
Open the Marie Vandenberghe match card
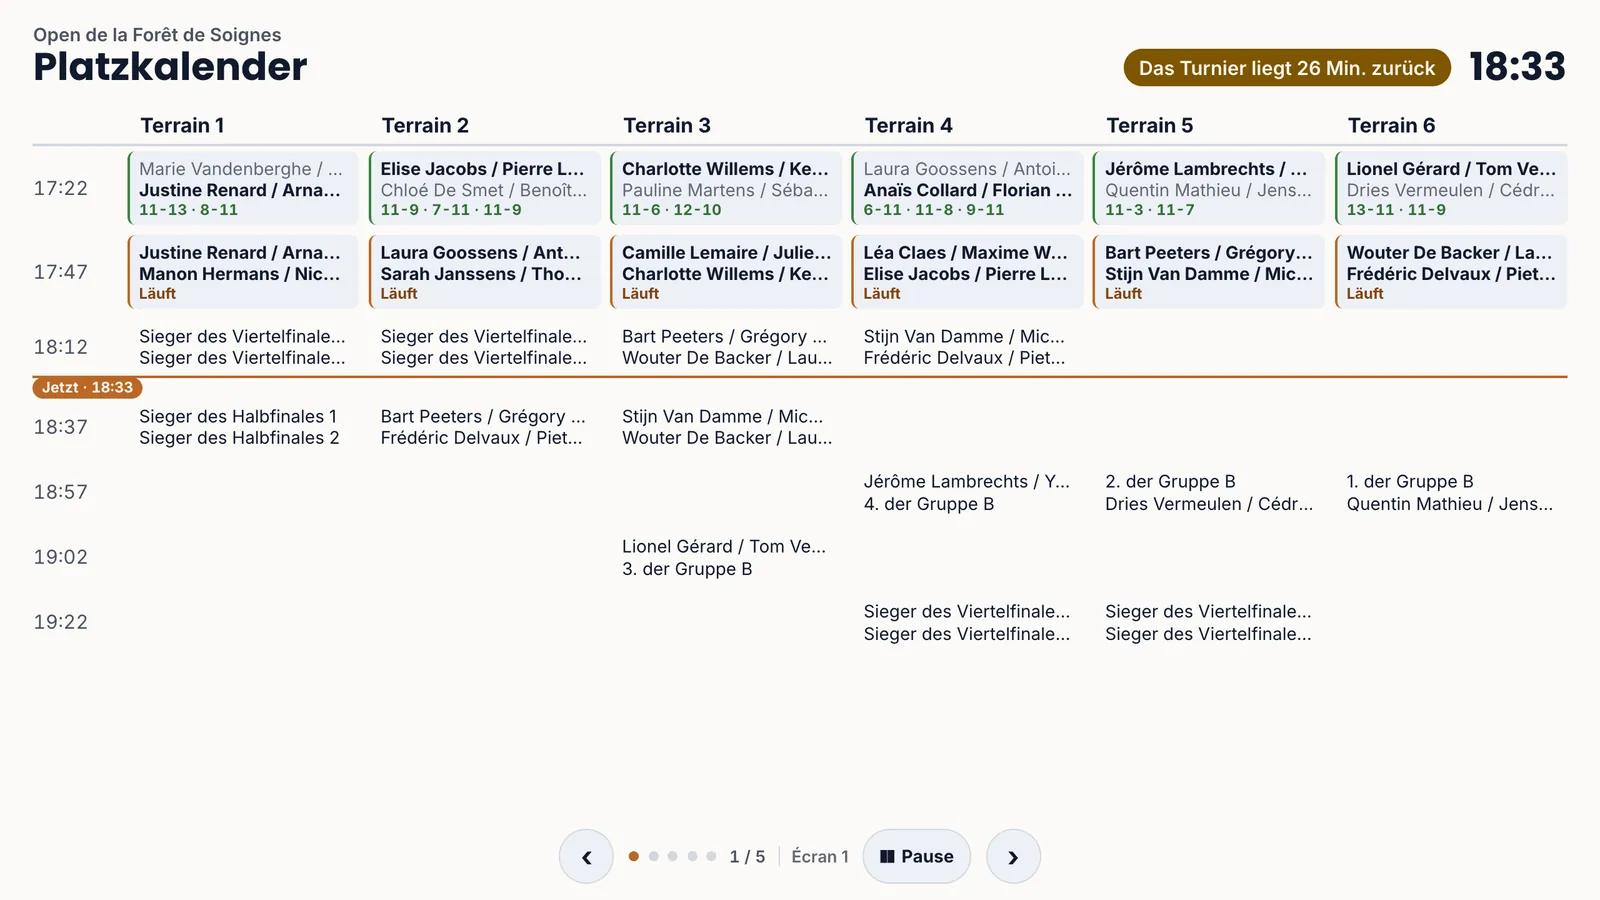click(x=243, y=188)
